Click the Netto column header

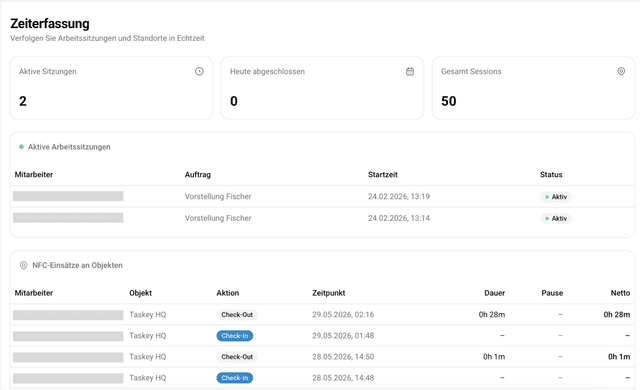coord(620,293)
